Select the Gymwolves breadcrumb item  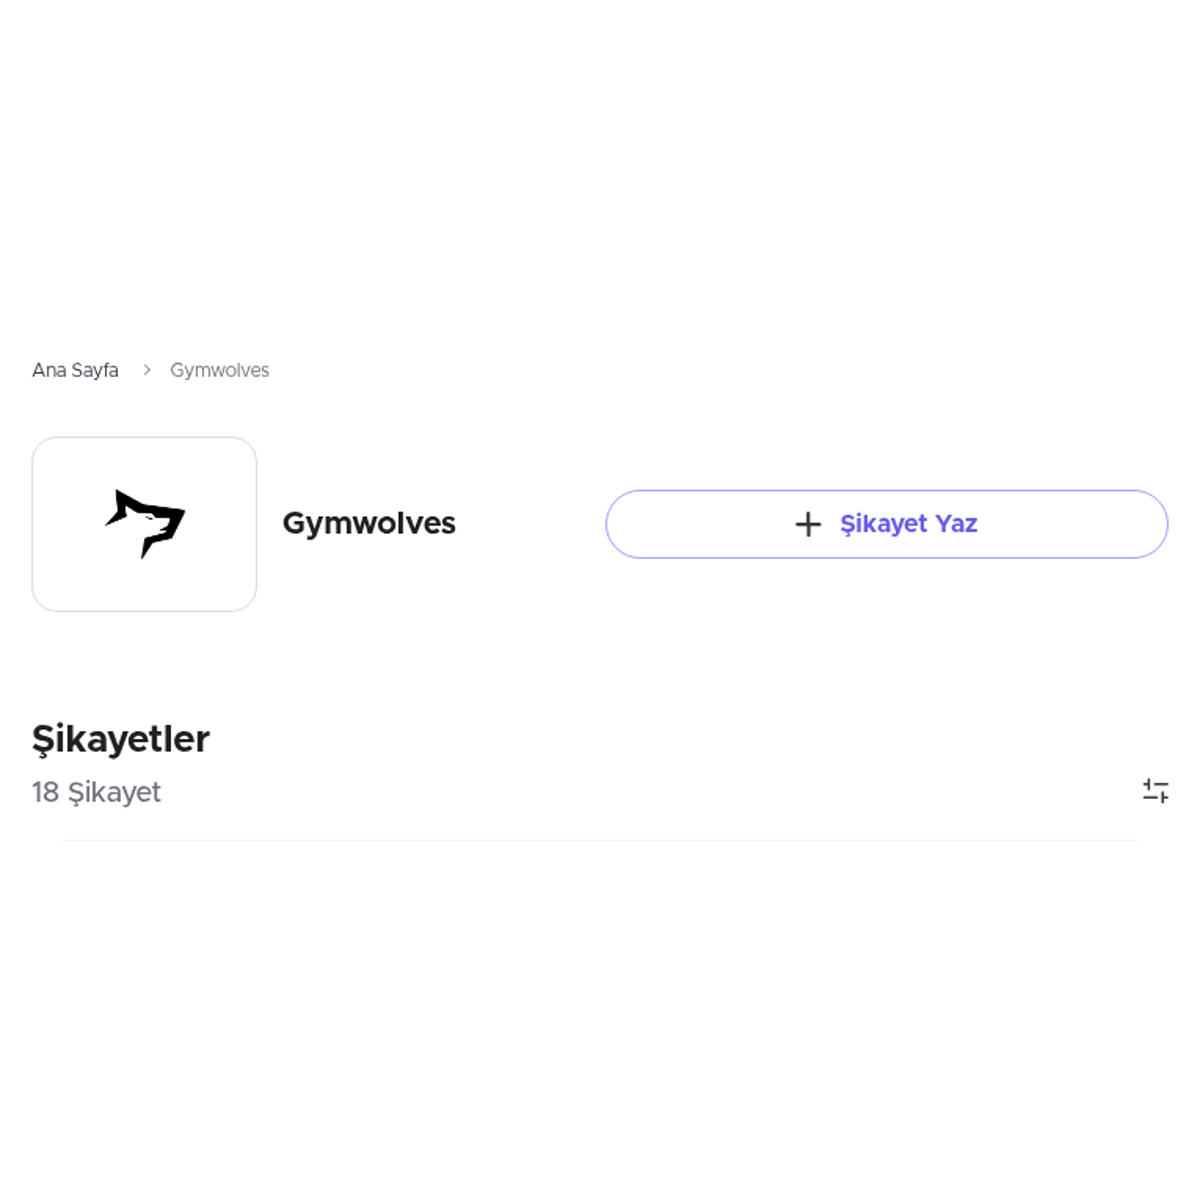click(x=219, y=370)
